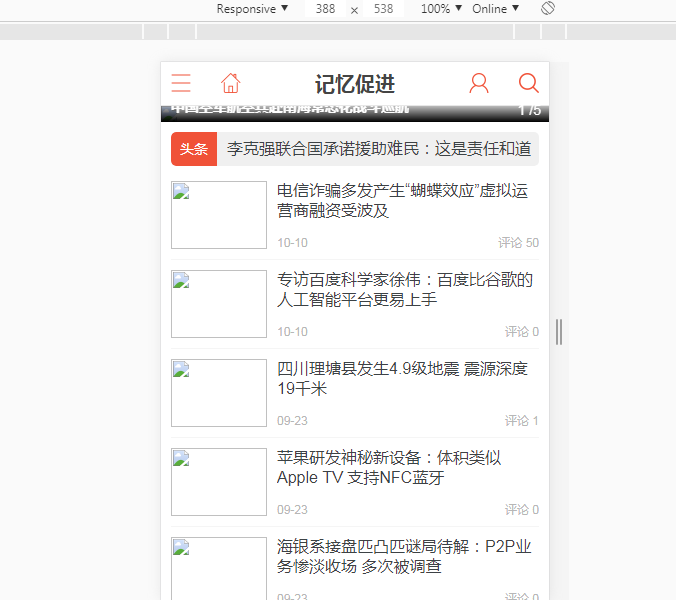Click the 记忆促进 site title
The width and height of the screenshot is (676, 600).
[x=355, y=84]
